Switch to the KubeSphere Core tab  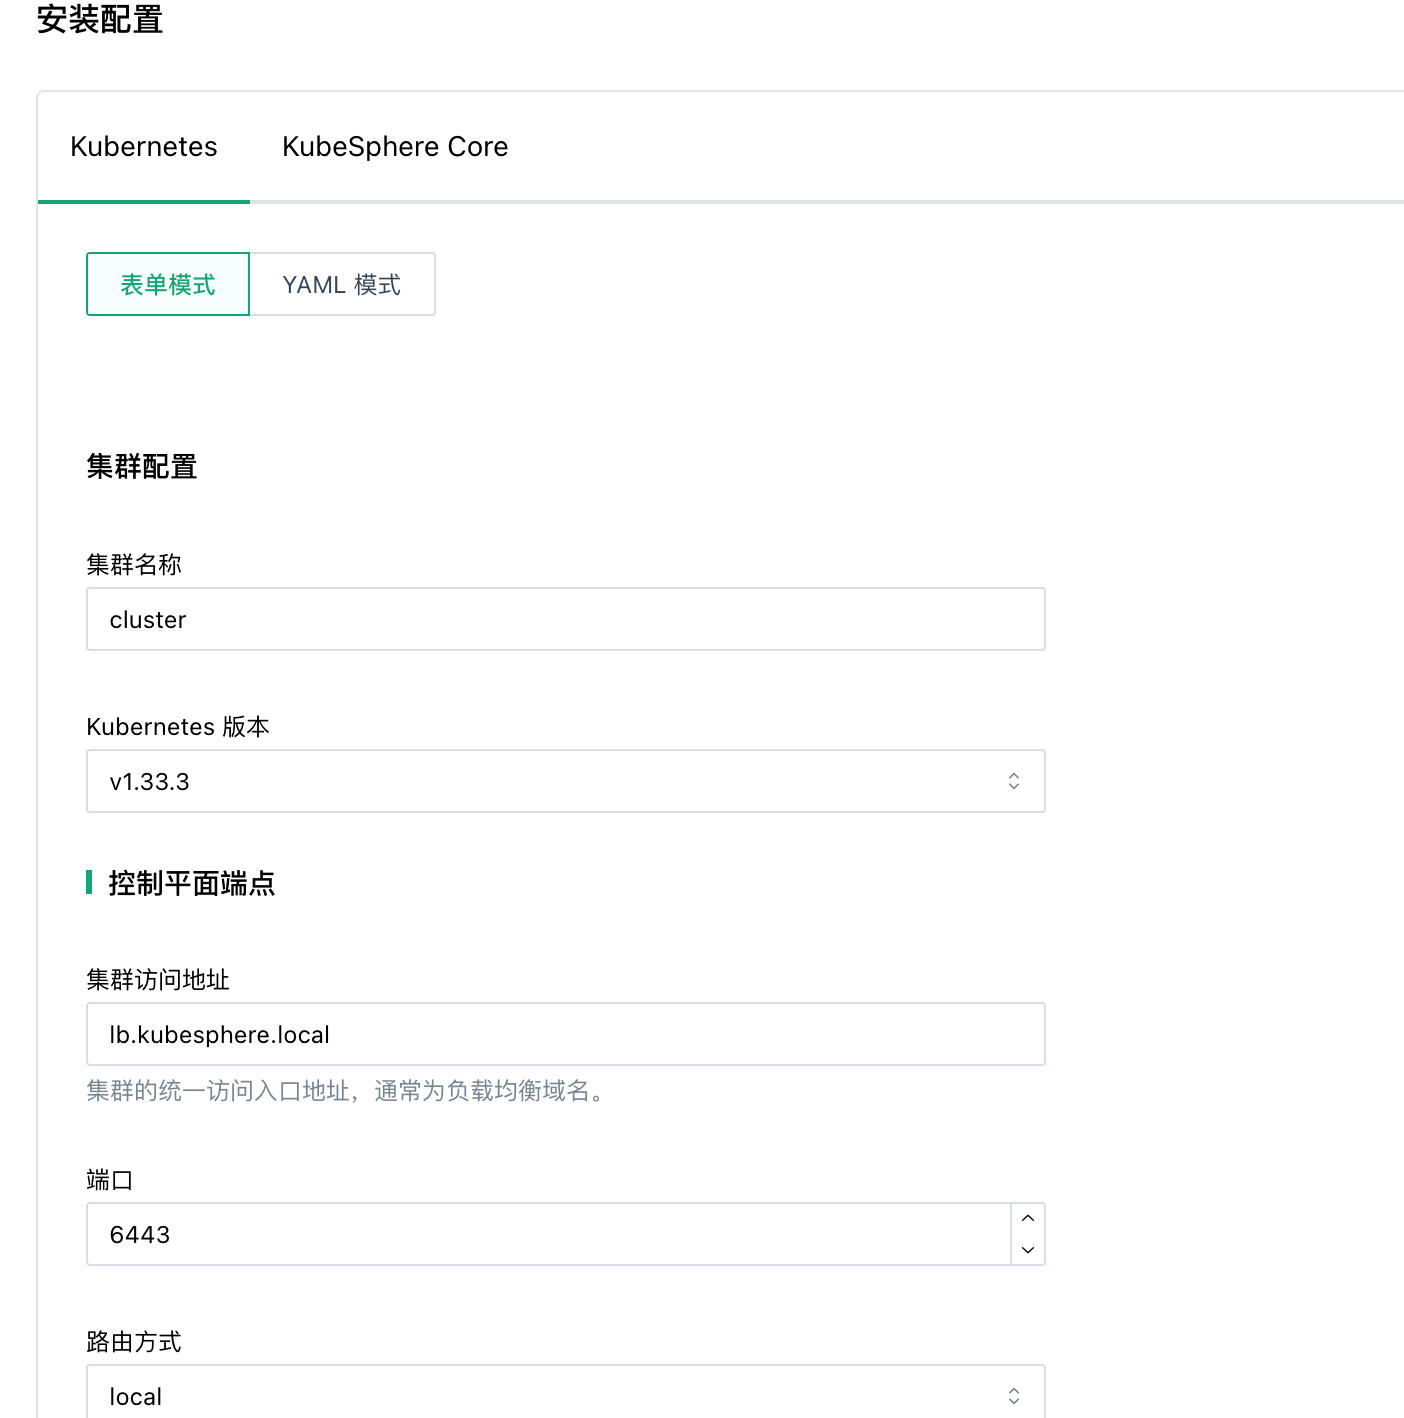click(394, 147)
